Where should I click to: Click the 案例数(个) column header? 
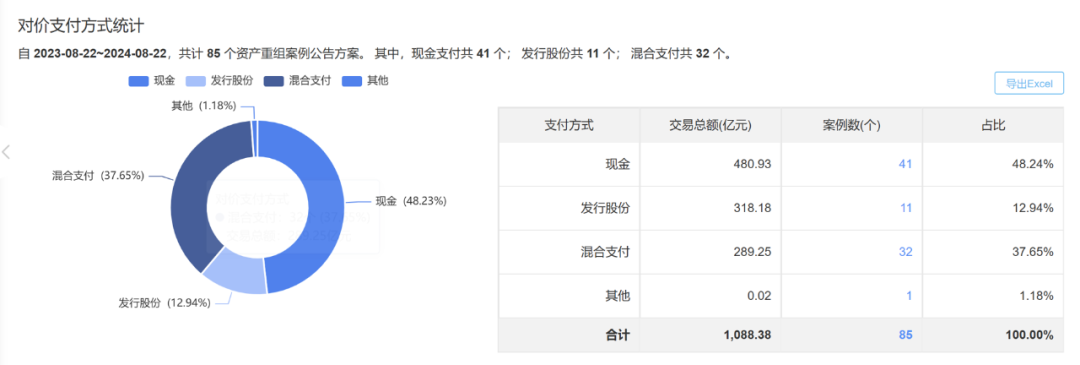click(852, 125)
